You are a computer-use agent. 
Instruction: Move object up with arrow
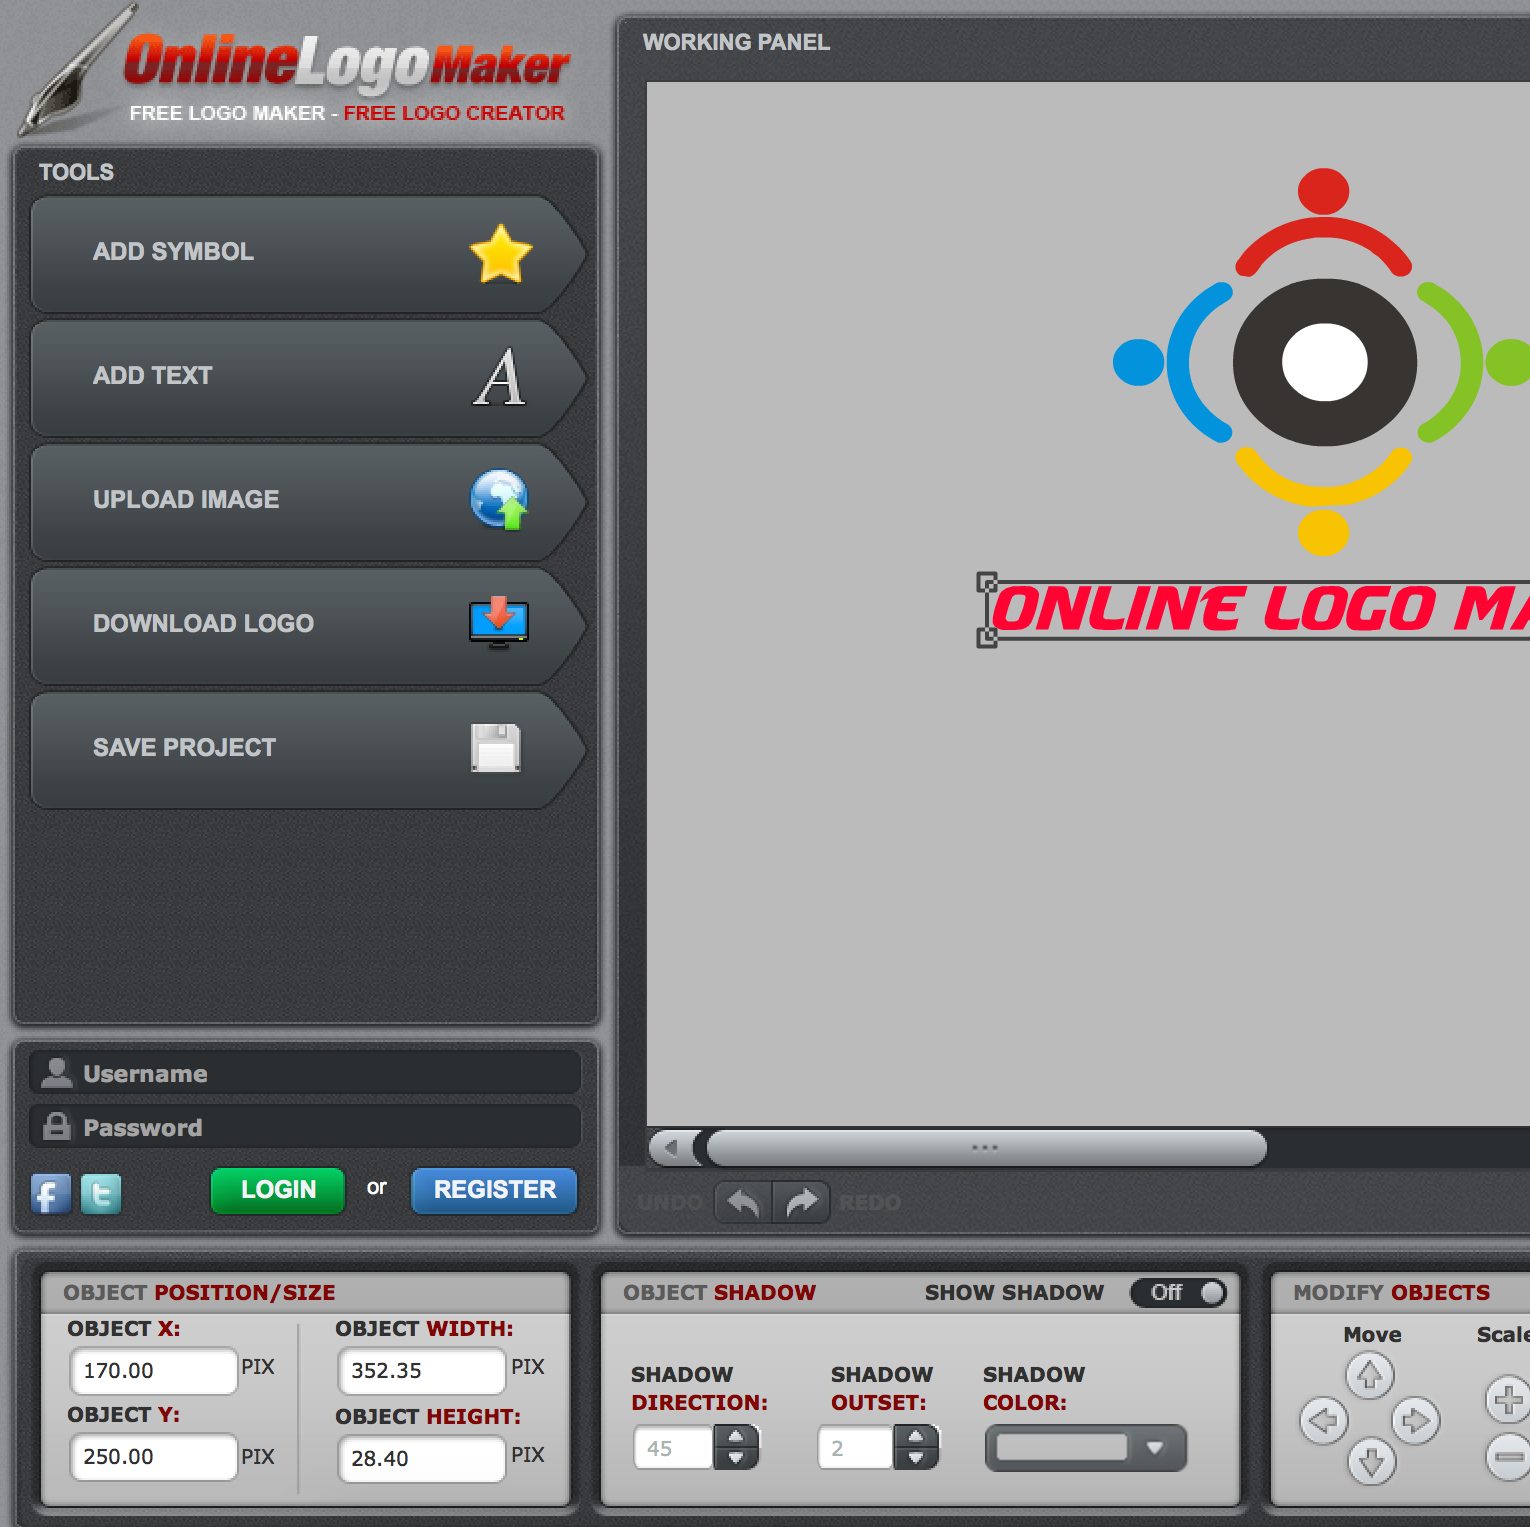1370,1376
